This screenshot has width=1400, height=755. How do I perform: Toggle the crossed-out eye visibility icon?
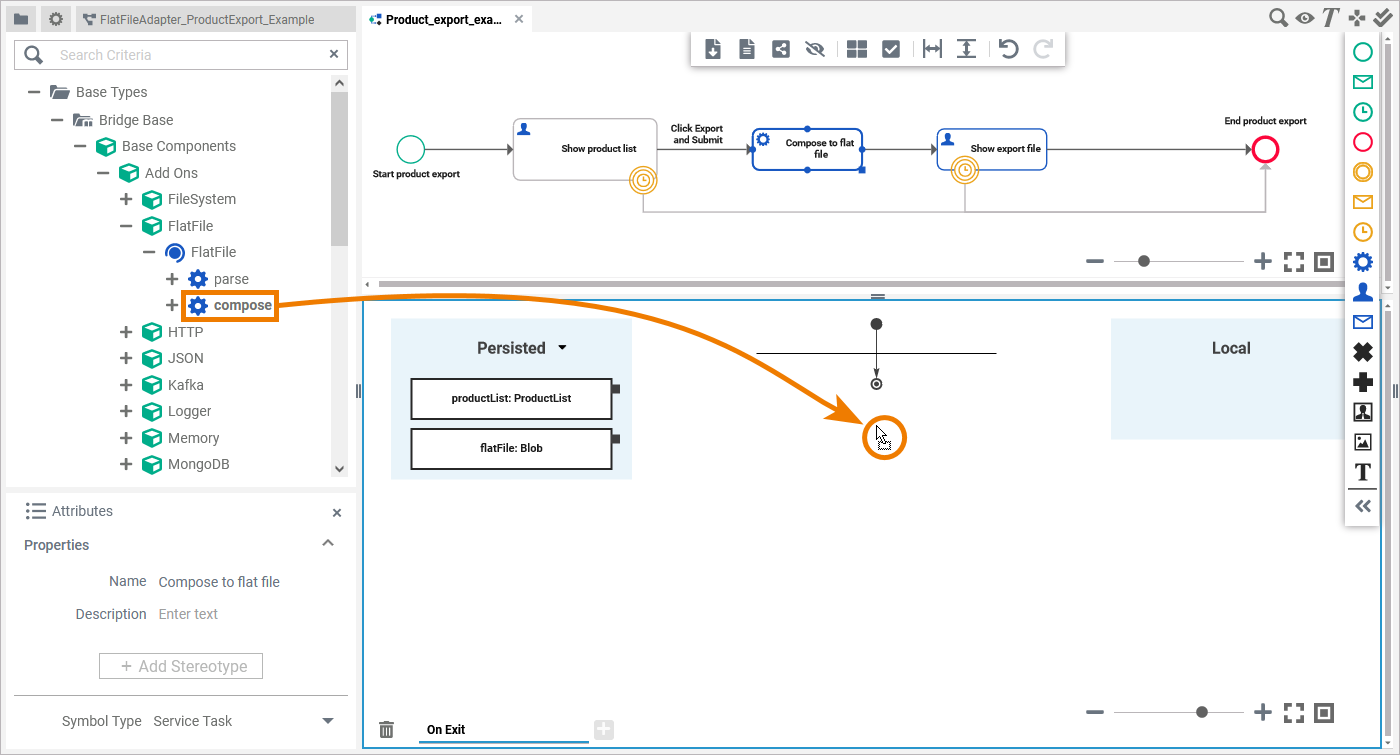tap(815, 49)
